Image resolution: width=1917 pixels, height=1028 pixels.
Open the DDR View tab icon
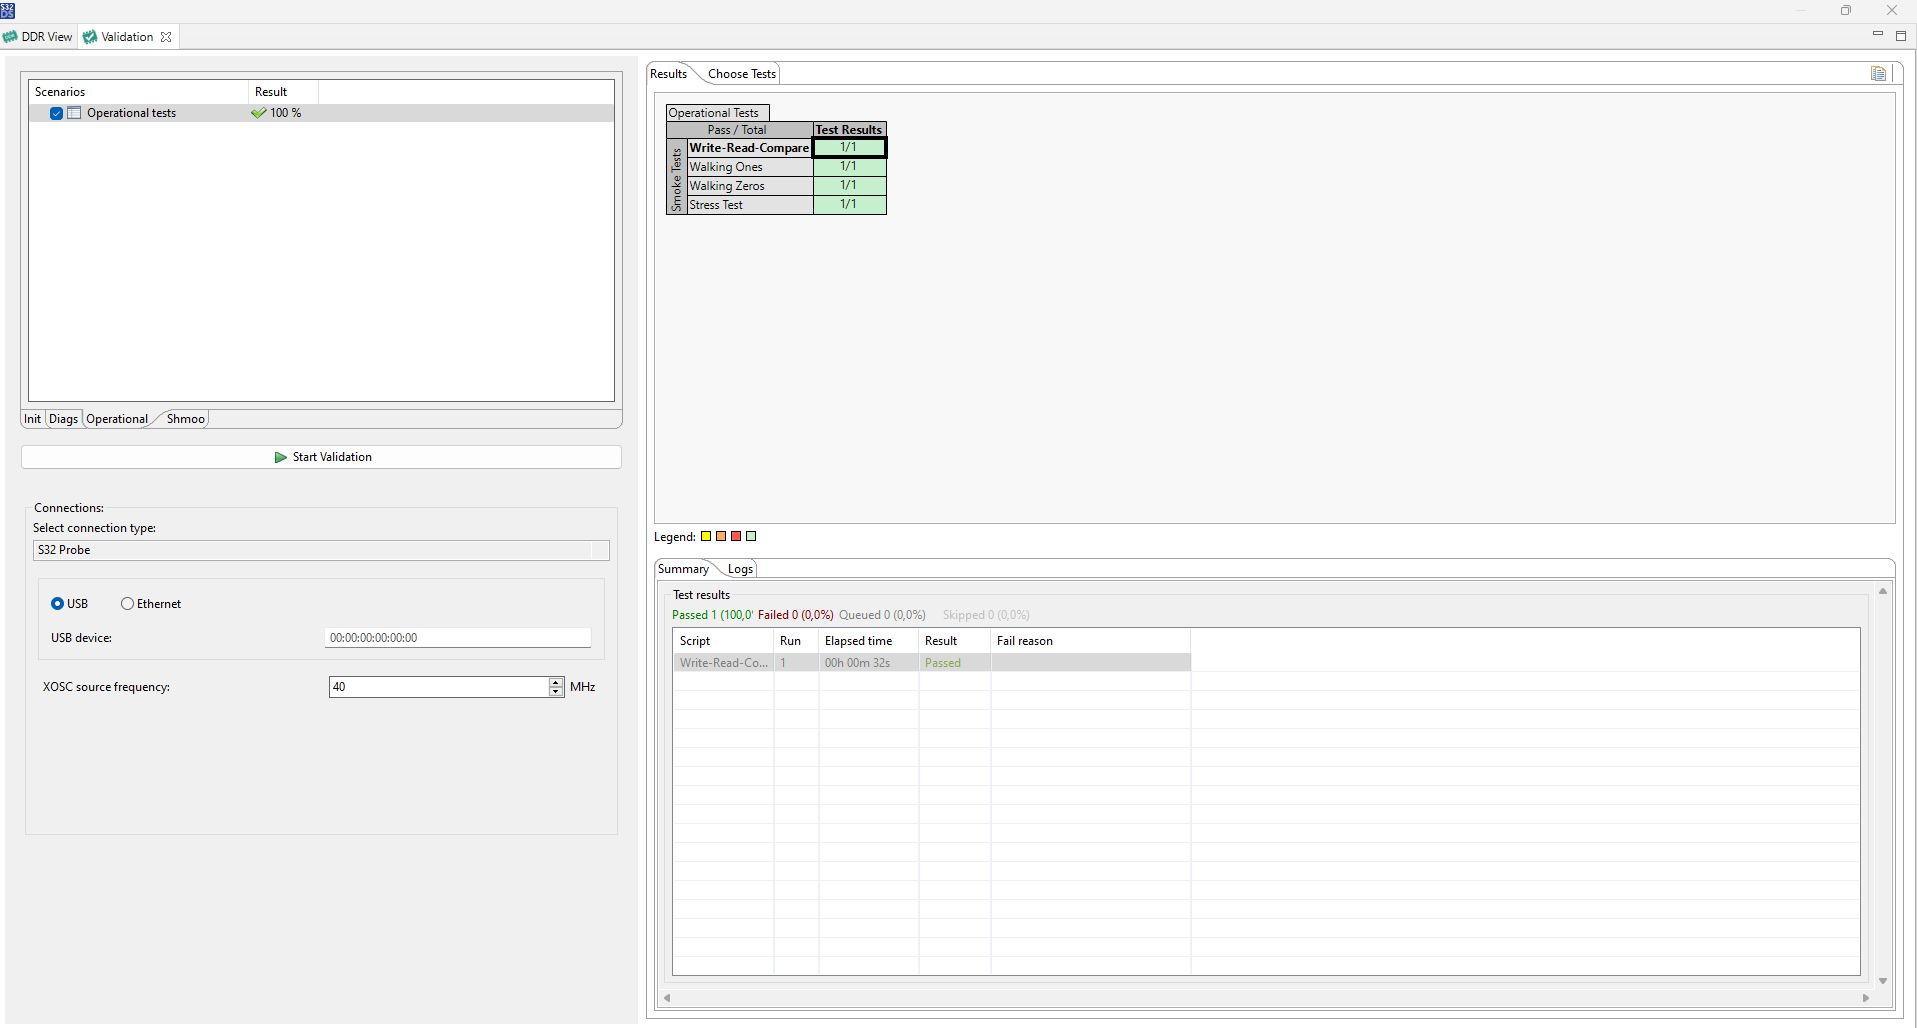point(10,36)
